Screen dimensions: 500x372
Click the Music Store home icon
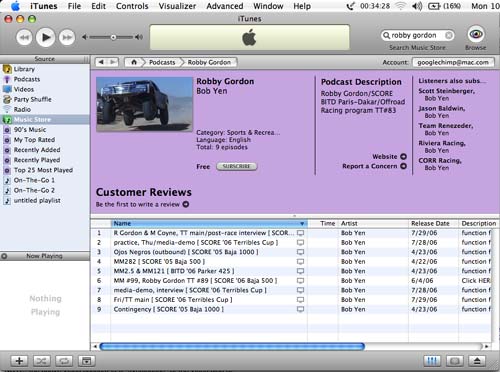134,62
